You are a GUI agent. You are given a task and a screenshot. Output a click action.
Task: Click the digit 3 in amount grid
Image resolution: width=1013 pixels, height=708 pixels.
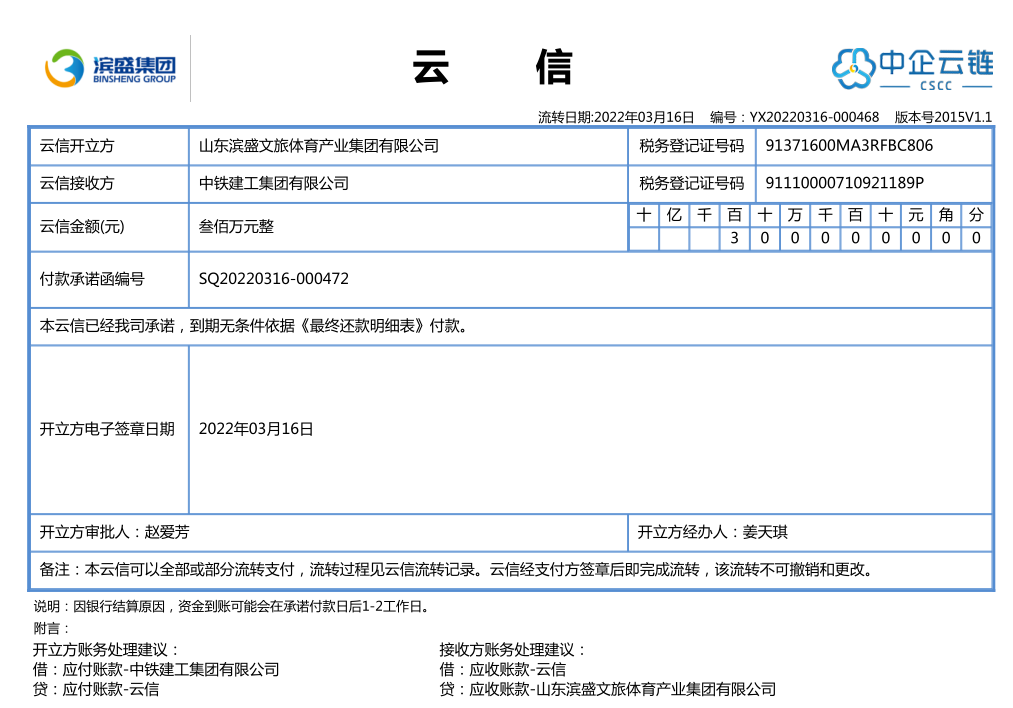click(734, 239)
